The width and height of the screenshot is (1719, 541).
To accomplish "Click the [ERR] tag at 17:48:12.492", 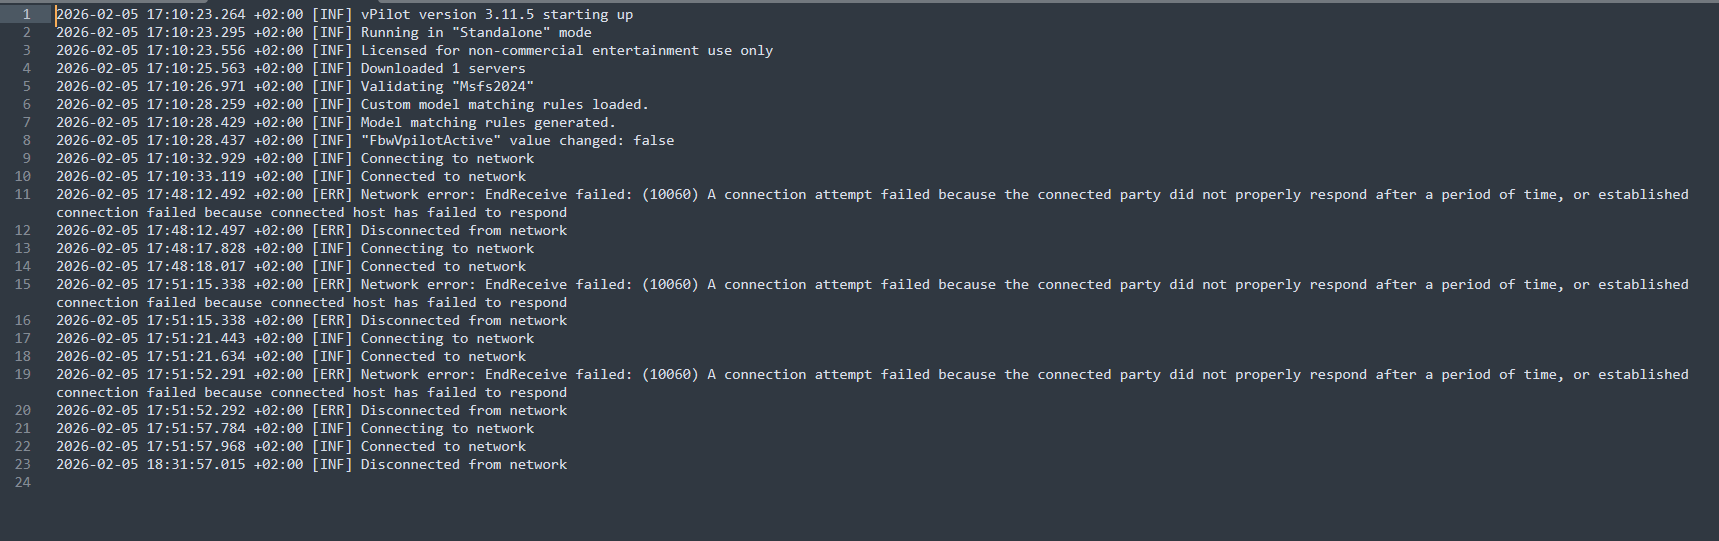I will [x=332, y=195].
